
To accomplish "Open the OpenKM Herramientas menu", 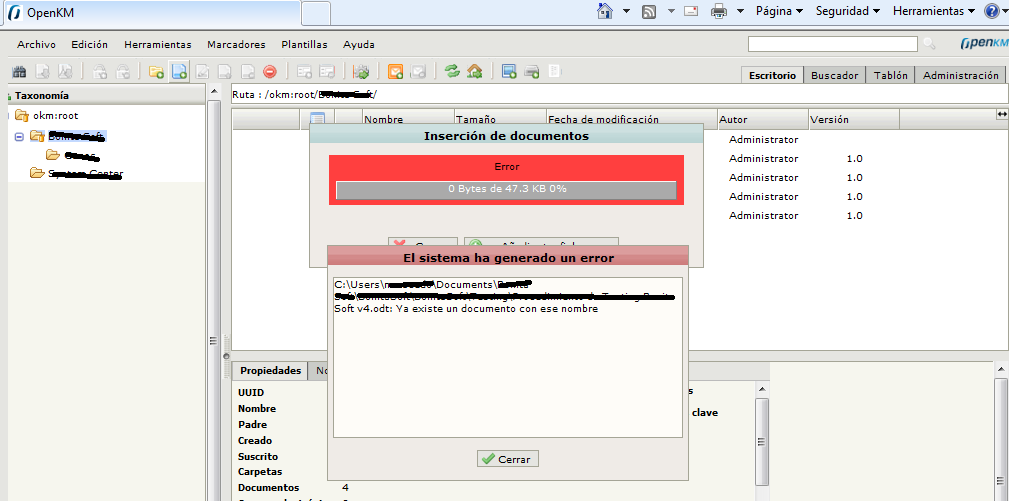I will point(158,44).
